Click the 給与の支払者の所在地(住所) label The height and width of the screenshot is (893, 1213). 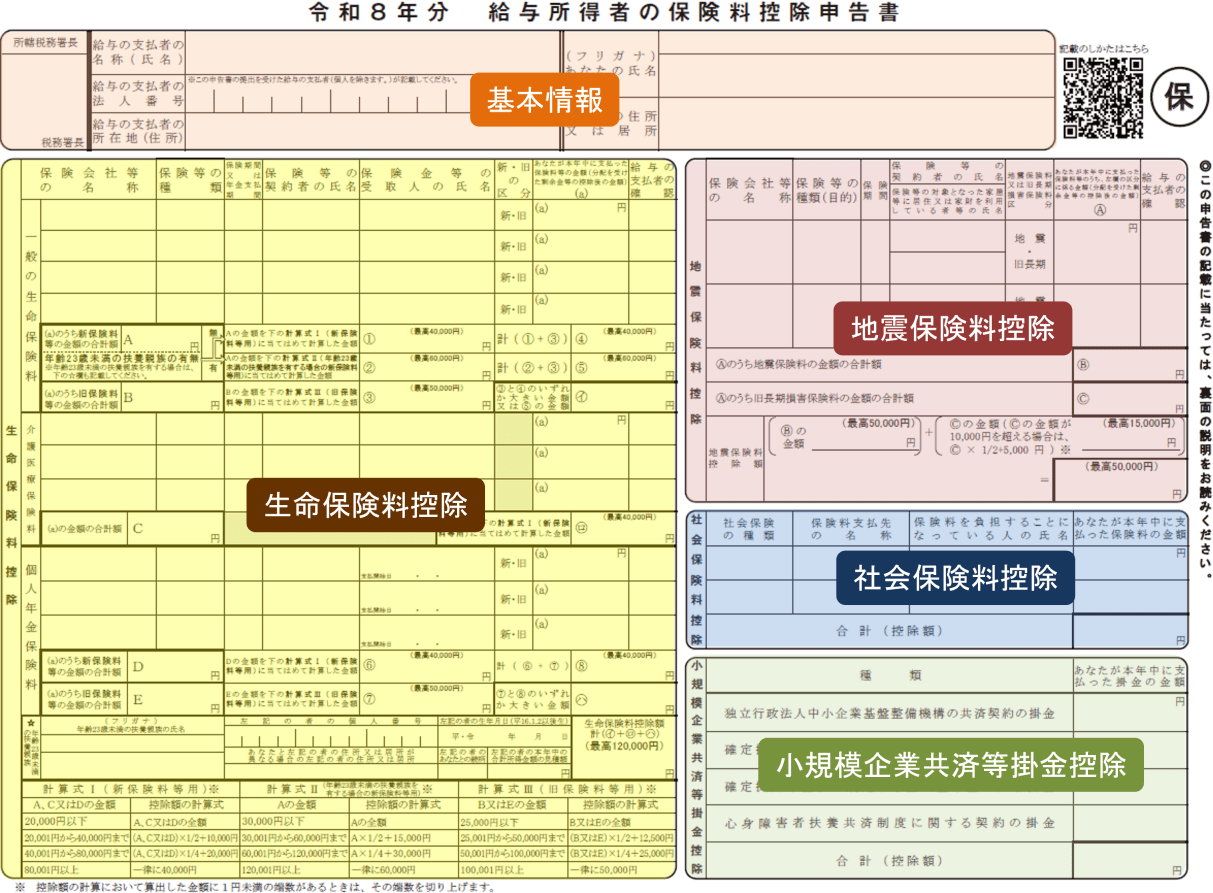(x=136, y=131)
